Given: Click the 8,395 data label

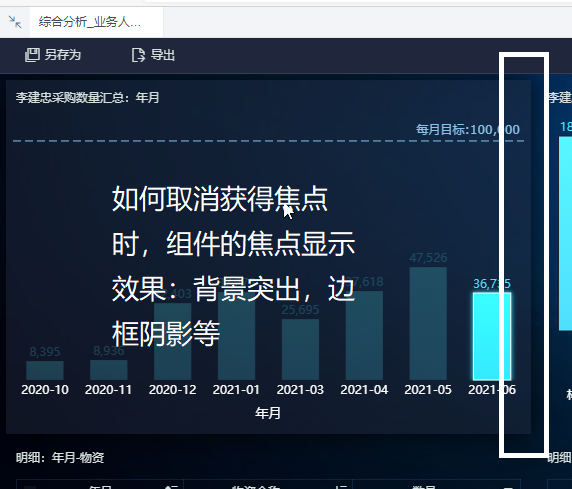Looking at the screenshot, I should (x=45, y=351).
